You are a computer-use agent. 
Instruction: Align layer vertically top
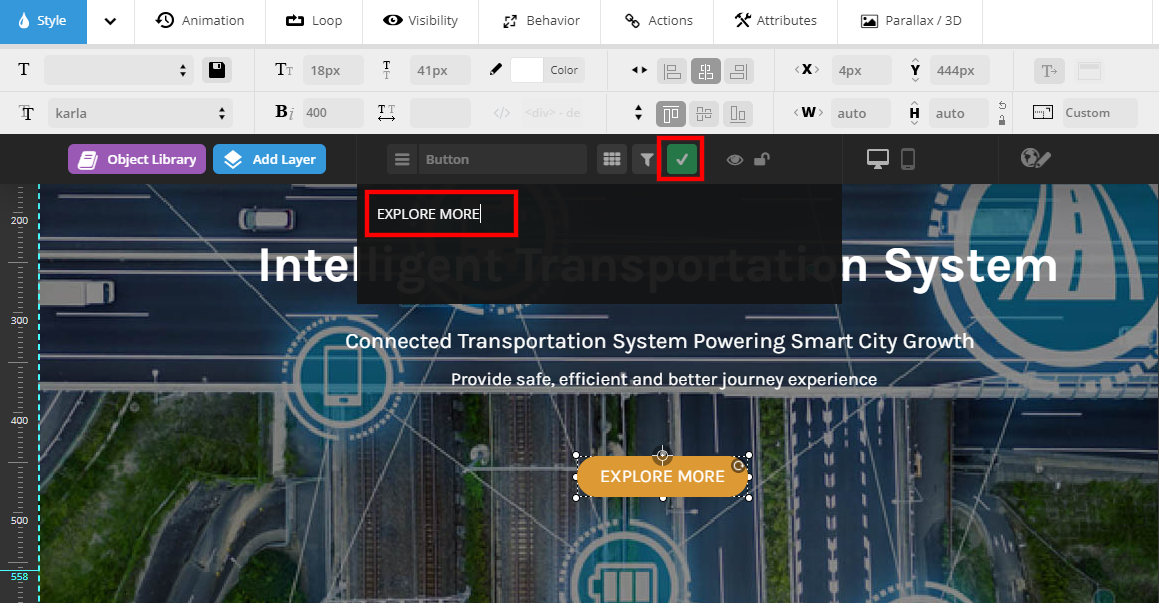pos(670,114)
